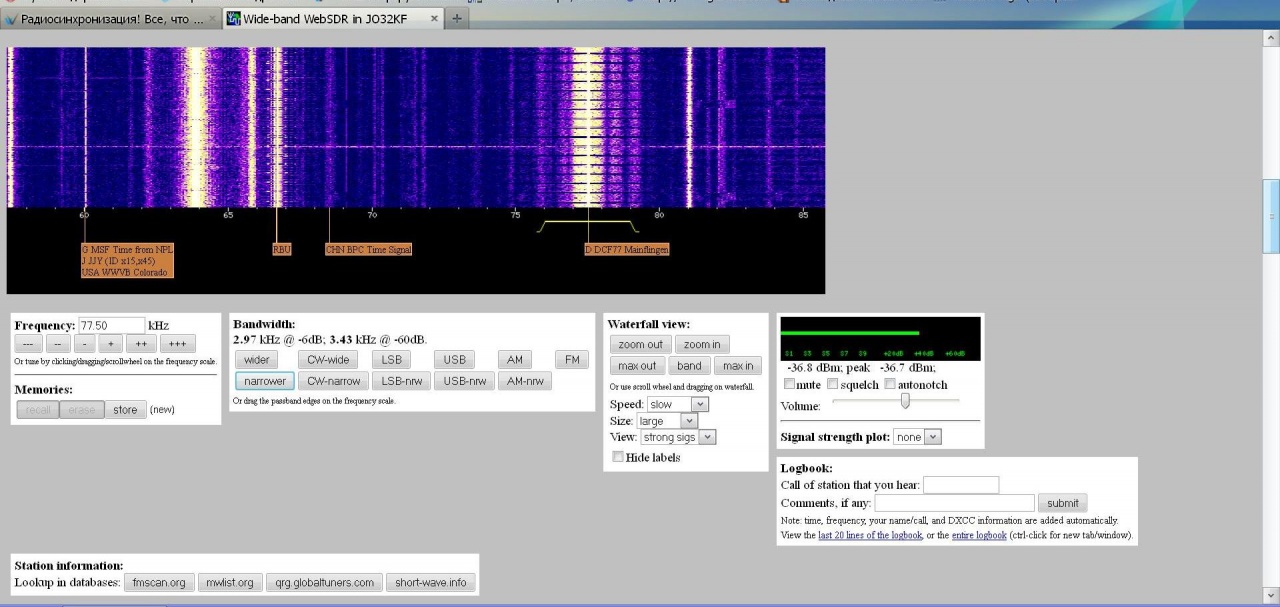Viewport: 1280px width, 607px height.
Task: Click the zoom in waterfall button
Action: click(702, 344)
